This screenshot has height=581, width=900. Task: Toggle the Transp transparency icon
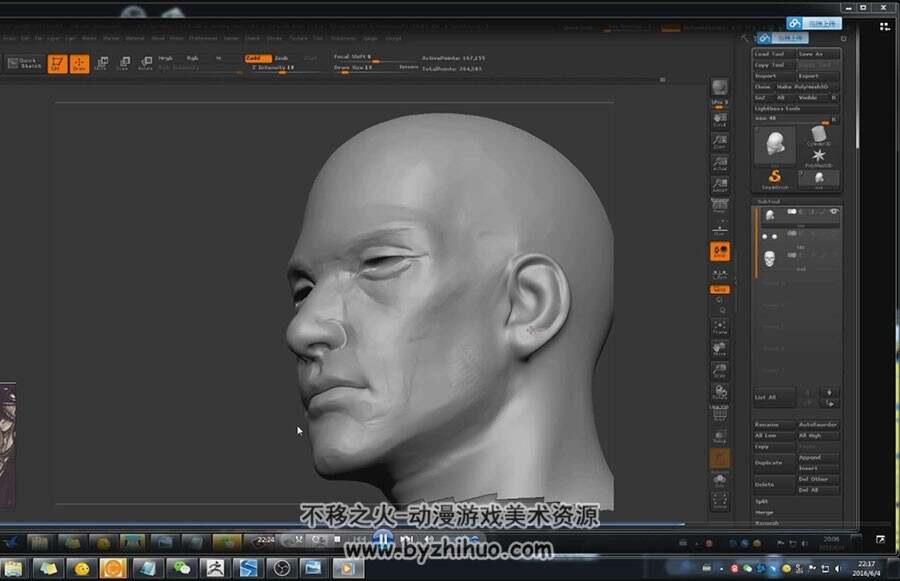click(720, 436)
